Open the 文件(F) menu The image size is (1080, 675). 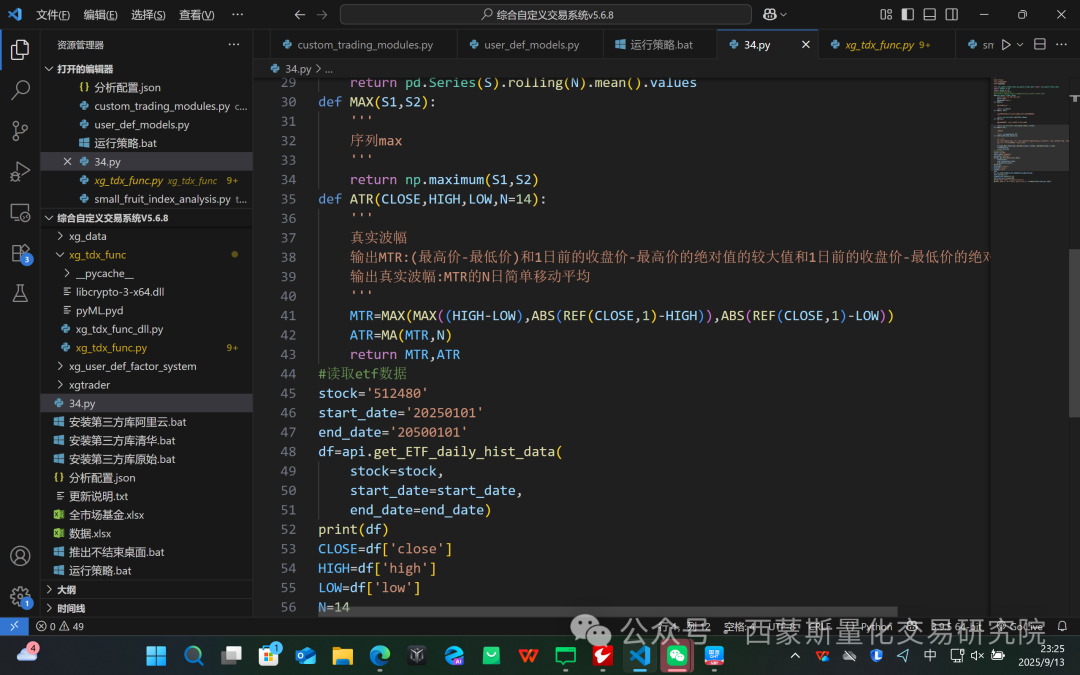[x=53, y=14]
